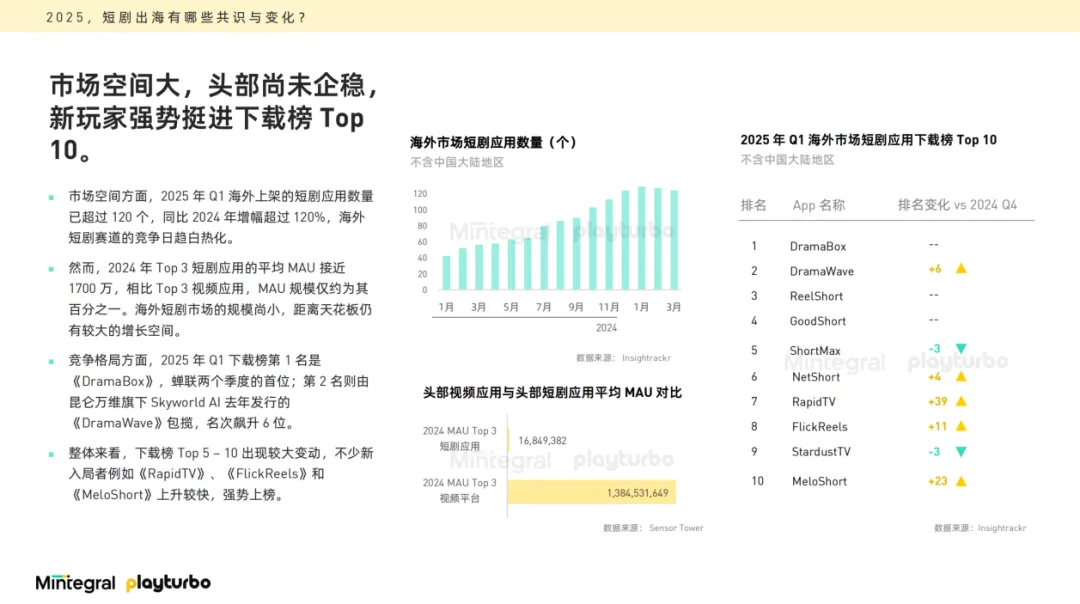Click the bullet paragraph starting 市场空间方面

click(220, 217)
